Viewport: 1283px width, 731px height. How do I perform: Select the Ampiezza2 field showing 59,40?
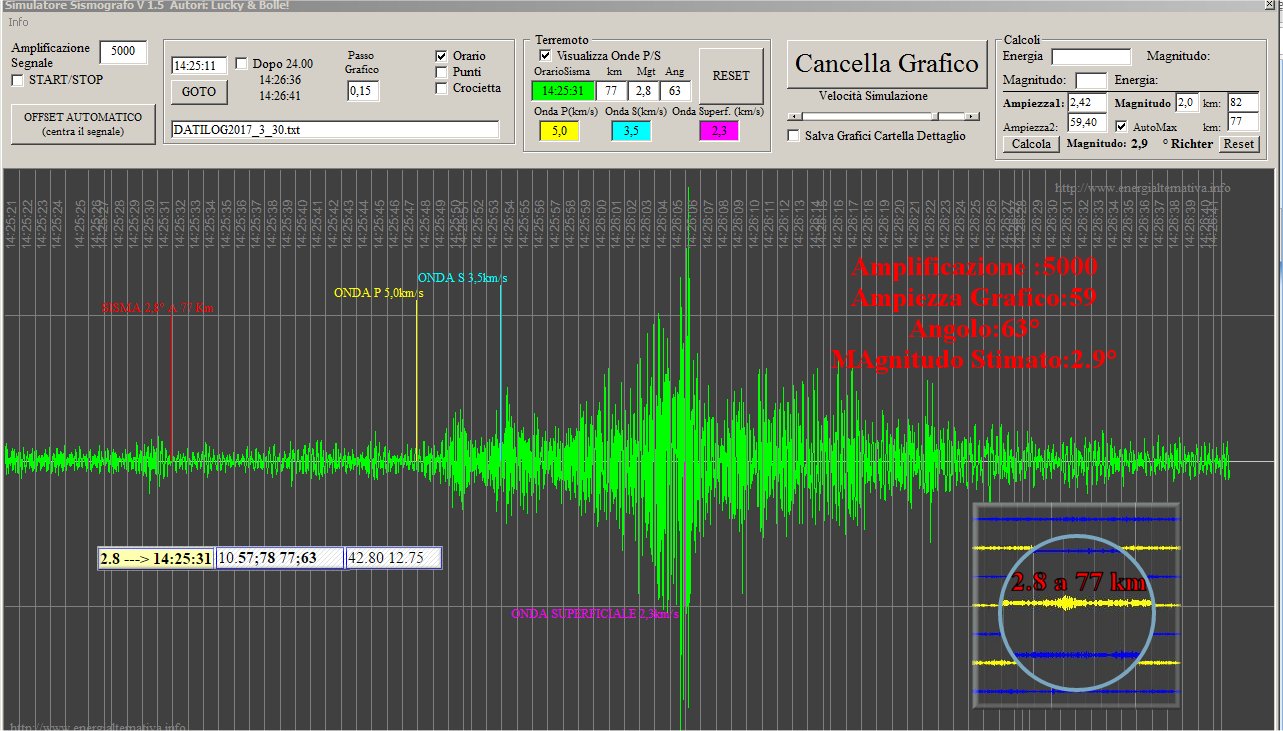pyautogui.click(x=1087, y=123)
